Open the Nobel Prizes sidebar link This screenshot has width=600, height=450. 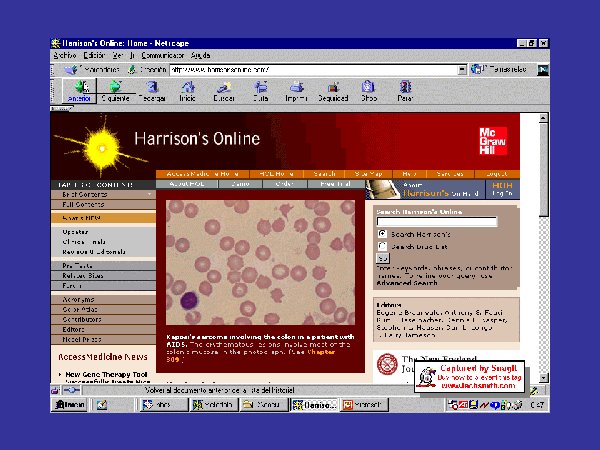(x=103, y=339)
